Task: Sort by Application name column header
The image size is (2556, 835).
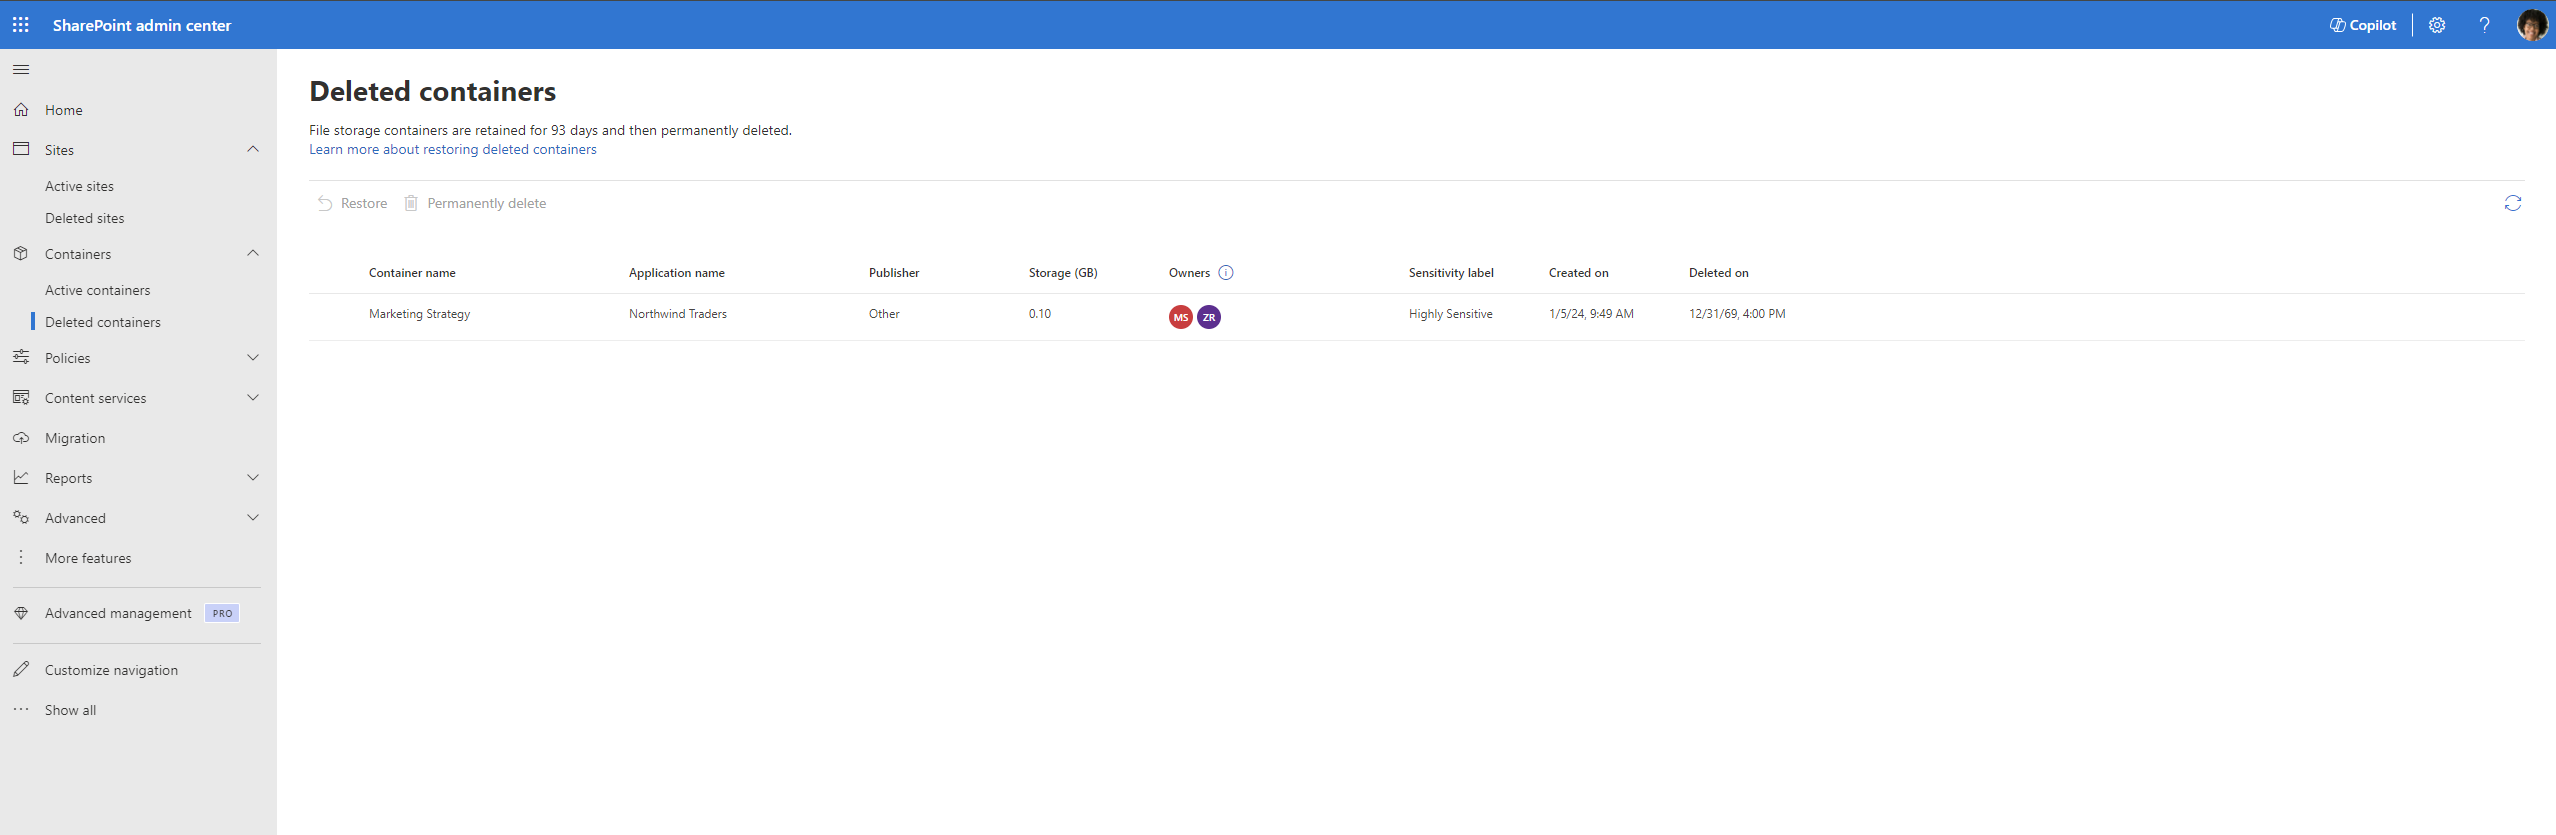Action: [x=677, y=272]
